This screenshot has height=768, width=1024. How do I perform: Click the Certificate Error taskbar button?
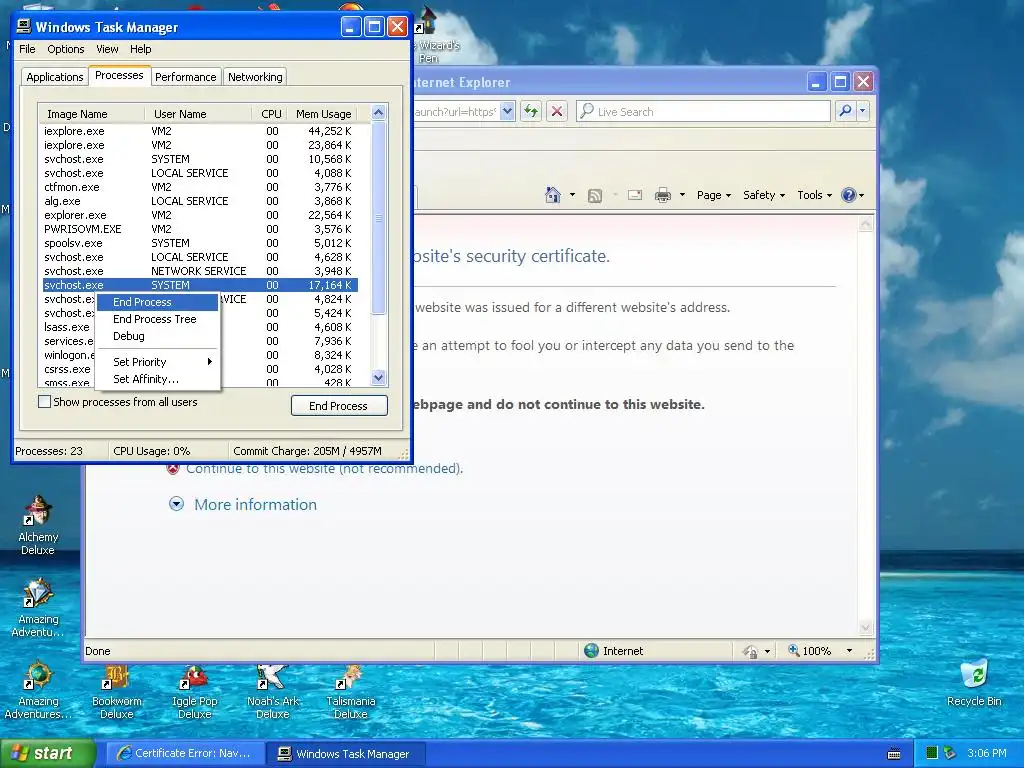pos(185,753)
